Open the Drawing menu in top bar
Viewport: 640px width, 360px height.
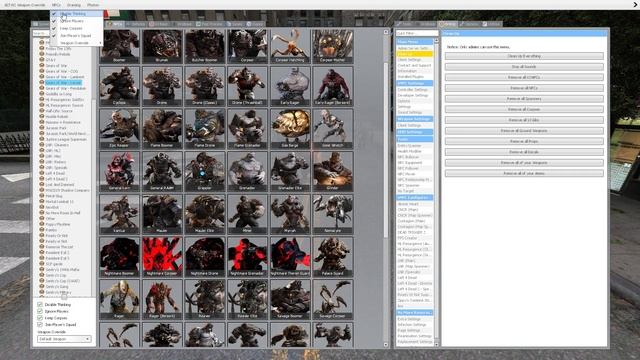[x=74, y=5]
